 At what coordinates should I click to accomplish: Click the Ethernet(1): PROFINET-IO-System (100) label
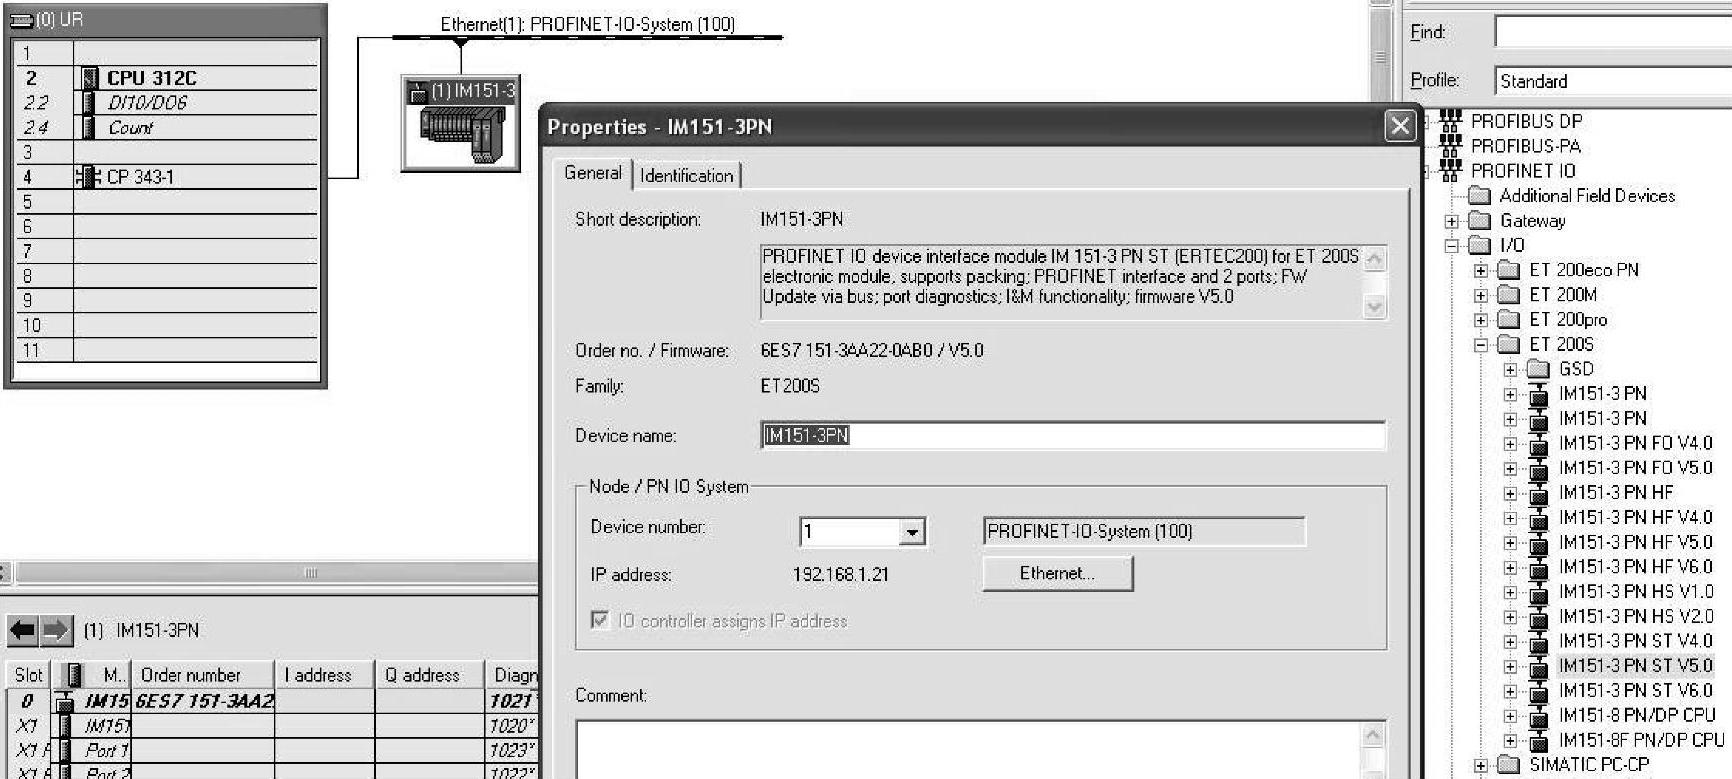tap(588, 24)
